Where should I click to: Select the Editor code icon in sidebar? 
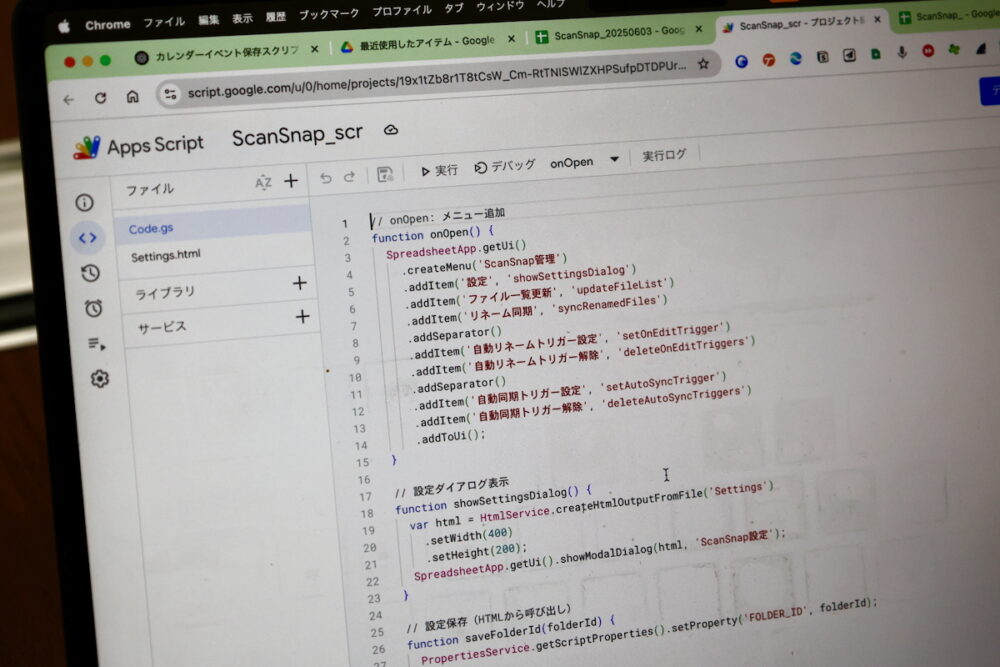tap(88, 237)
